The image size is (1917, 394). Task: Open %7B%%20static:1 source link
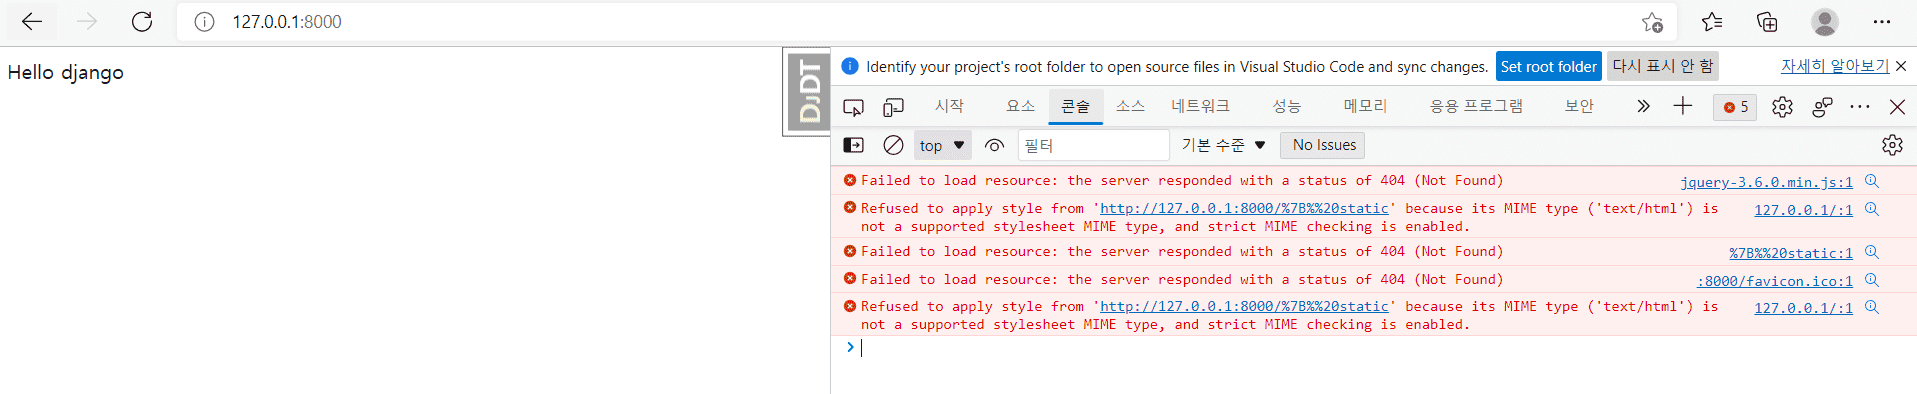click(1791, 253)
